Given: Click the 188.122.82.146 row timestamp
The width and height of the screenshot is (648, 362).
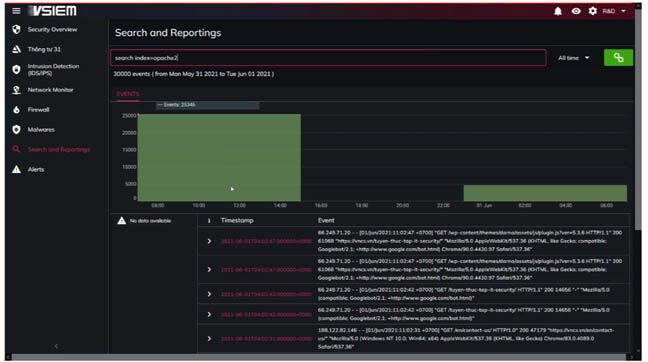Looking at the screenshot, I should pyautogui.click(x=266, y=338).
